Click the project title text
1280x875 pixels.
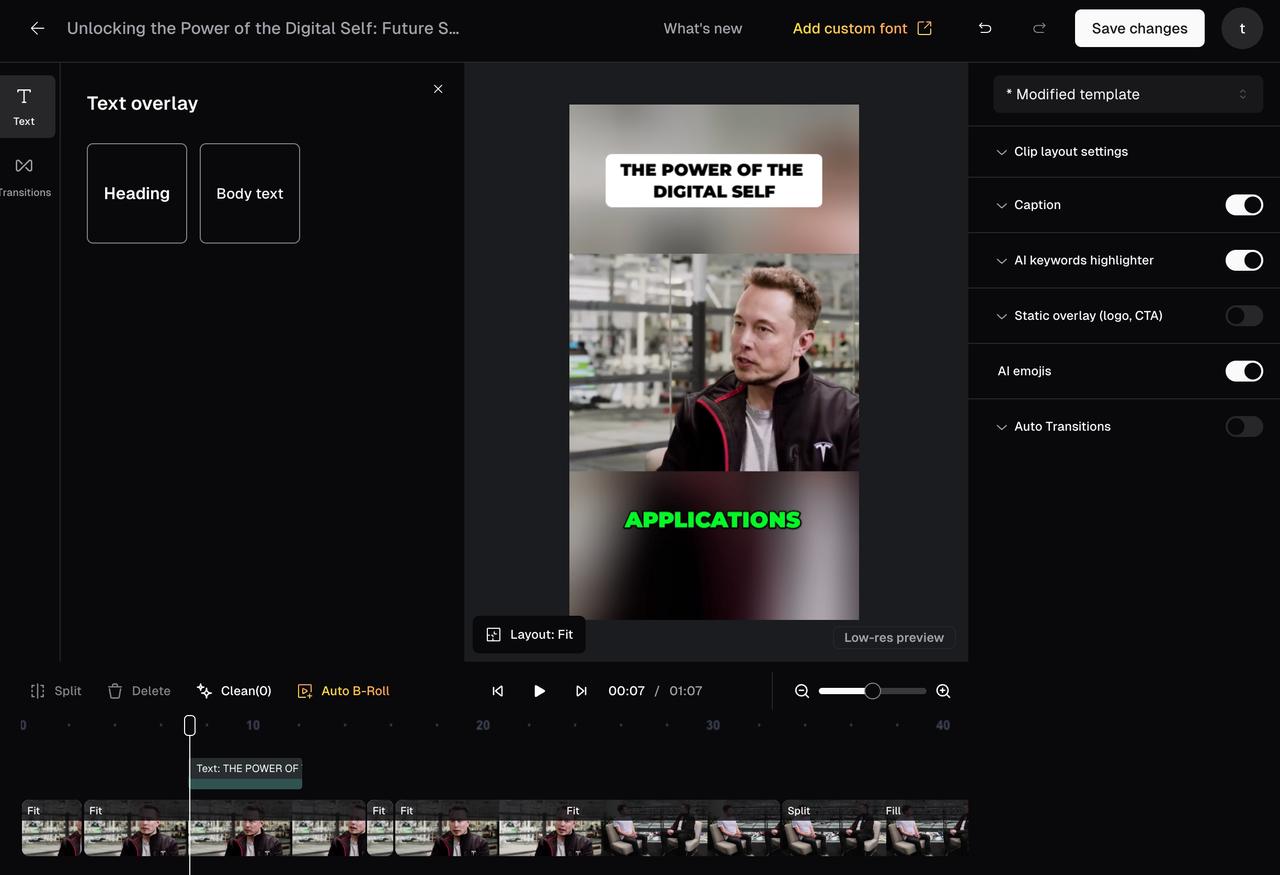263,28
